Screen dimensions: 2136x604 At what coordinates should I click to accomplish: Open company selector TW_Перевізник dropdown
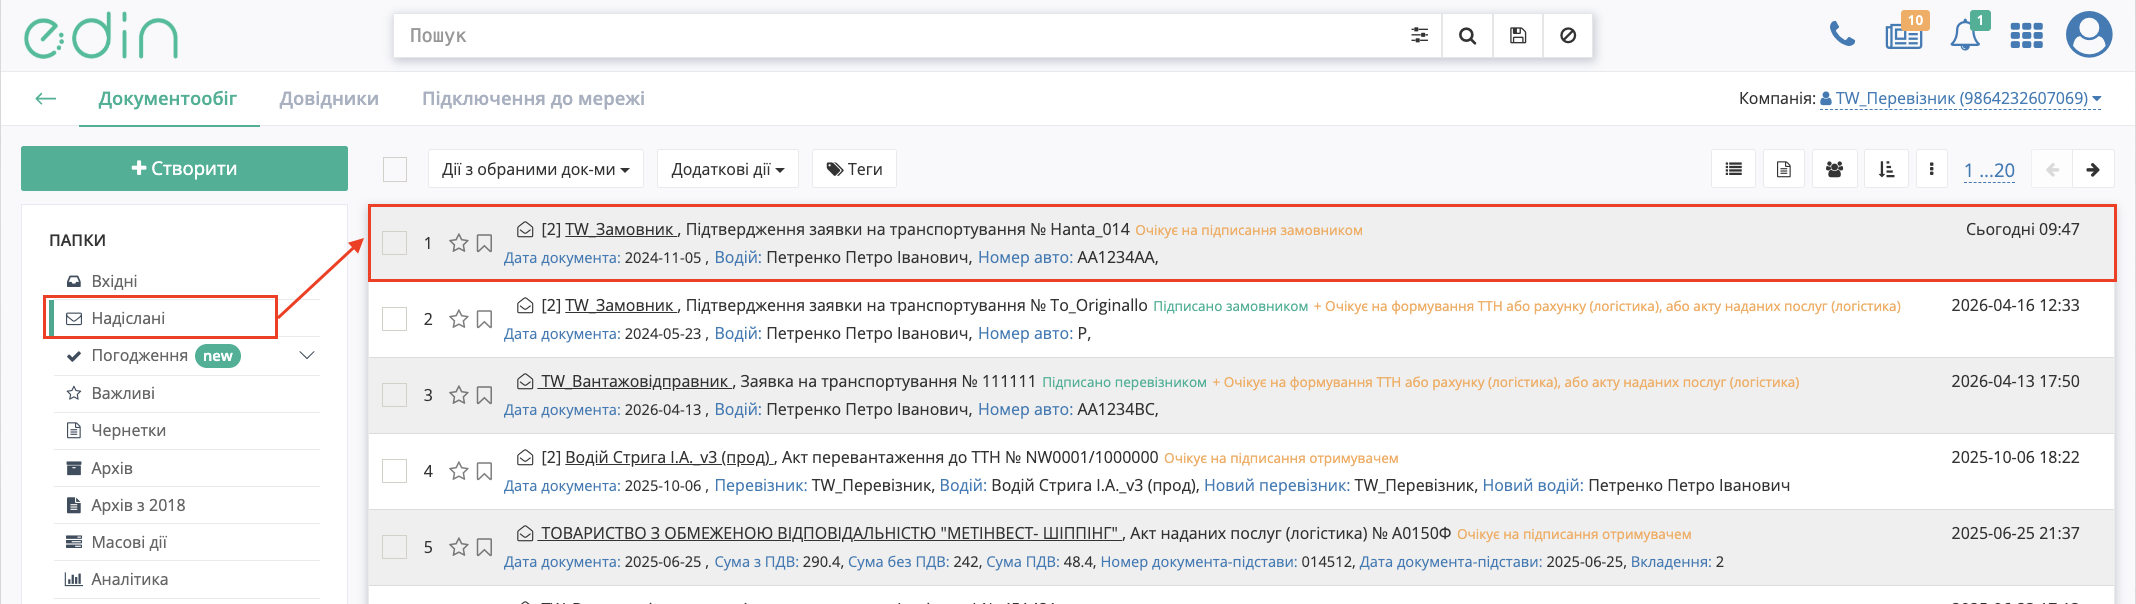(1960, 99)
